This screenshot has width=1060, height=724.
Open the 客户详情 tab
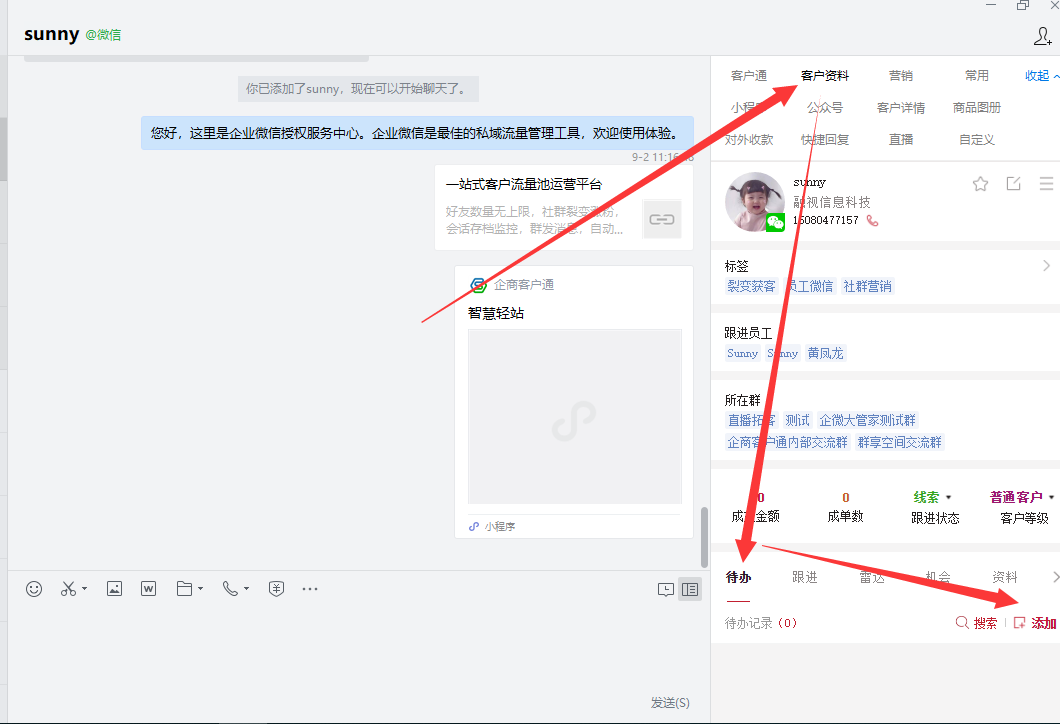900,107
